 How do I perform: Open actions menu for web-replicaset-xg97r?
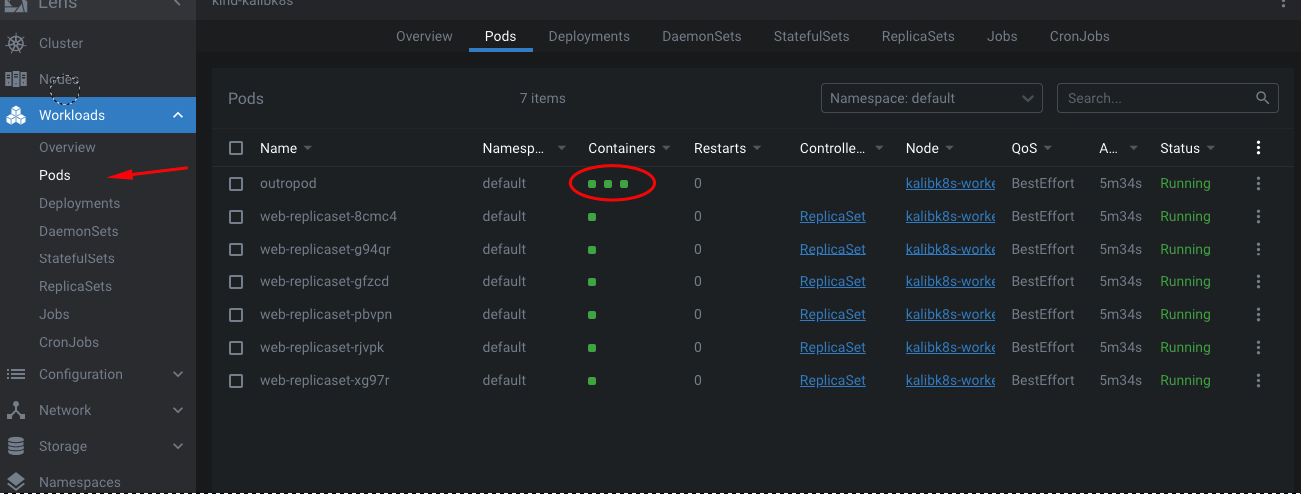point(1258,381)
